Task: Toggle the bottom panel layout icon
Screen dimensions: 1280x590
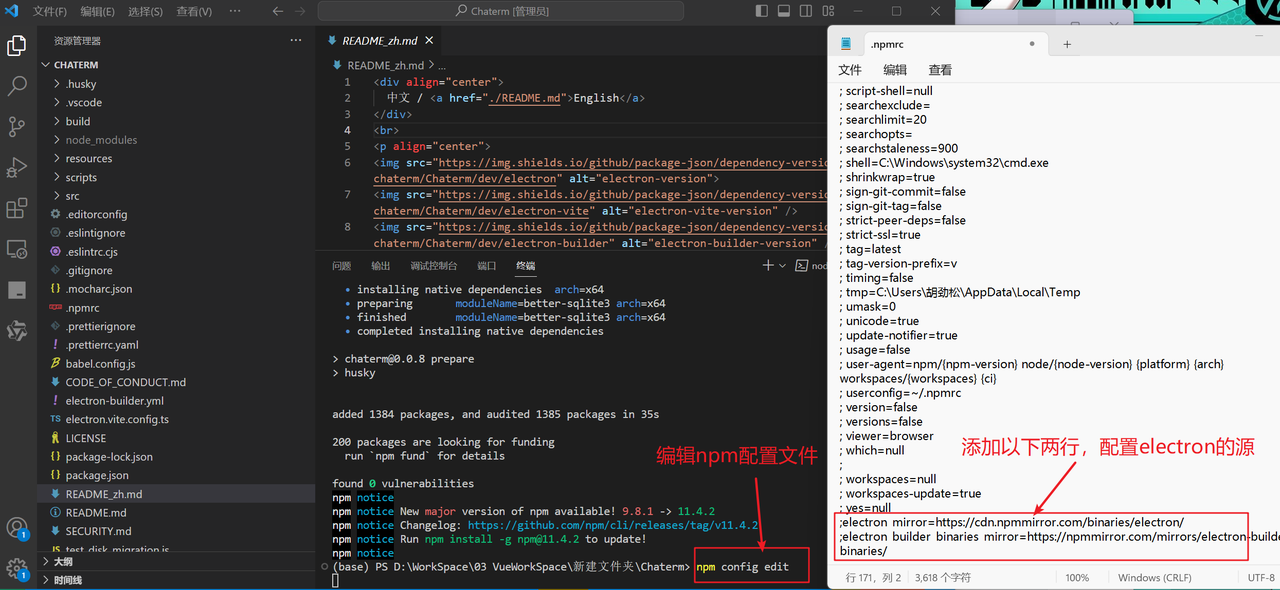Action: [x=784, y=11]
